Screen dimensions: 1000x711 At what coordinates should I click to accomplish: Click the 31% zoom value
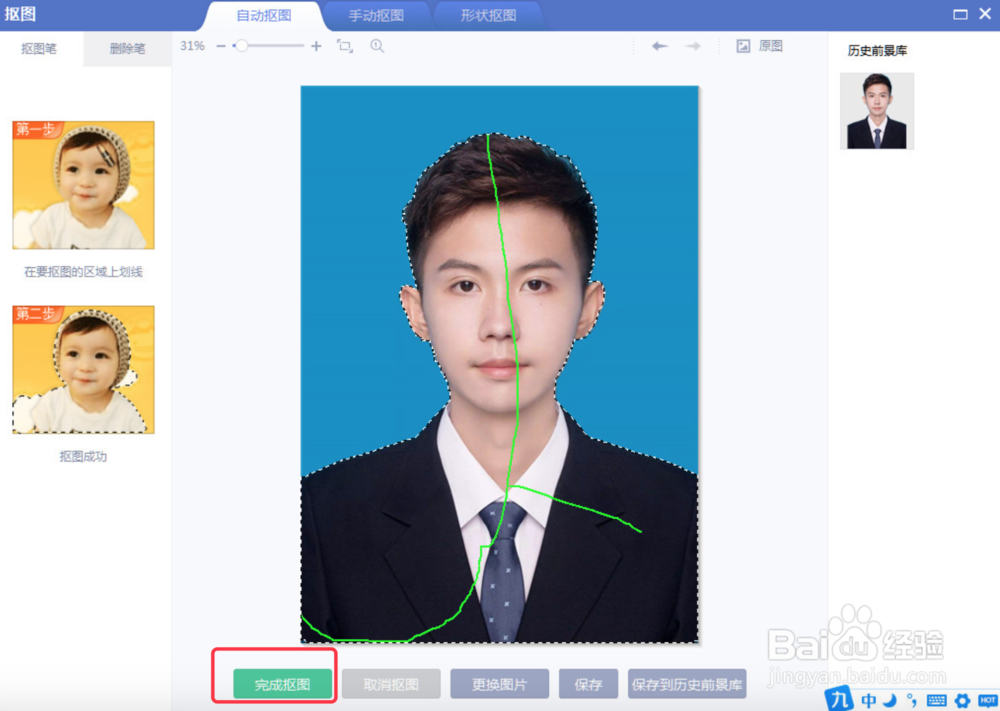click(x=192, y=46)
